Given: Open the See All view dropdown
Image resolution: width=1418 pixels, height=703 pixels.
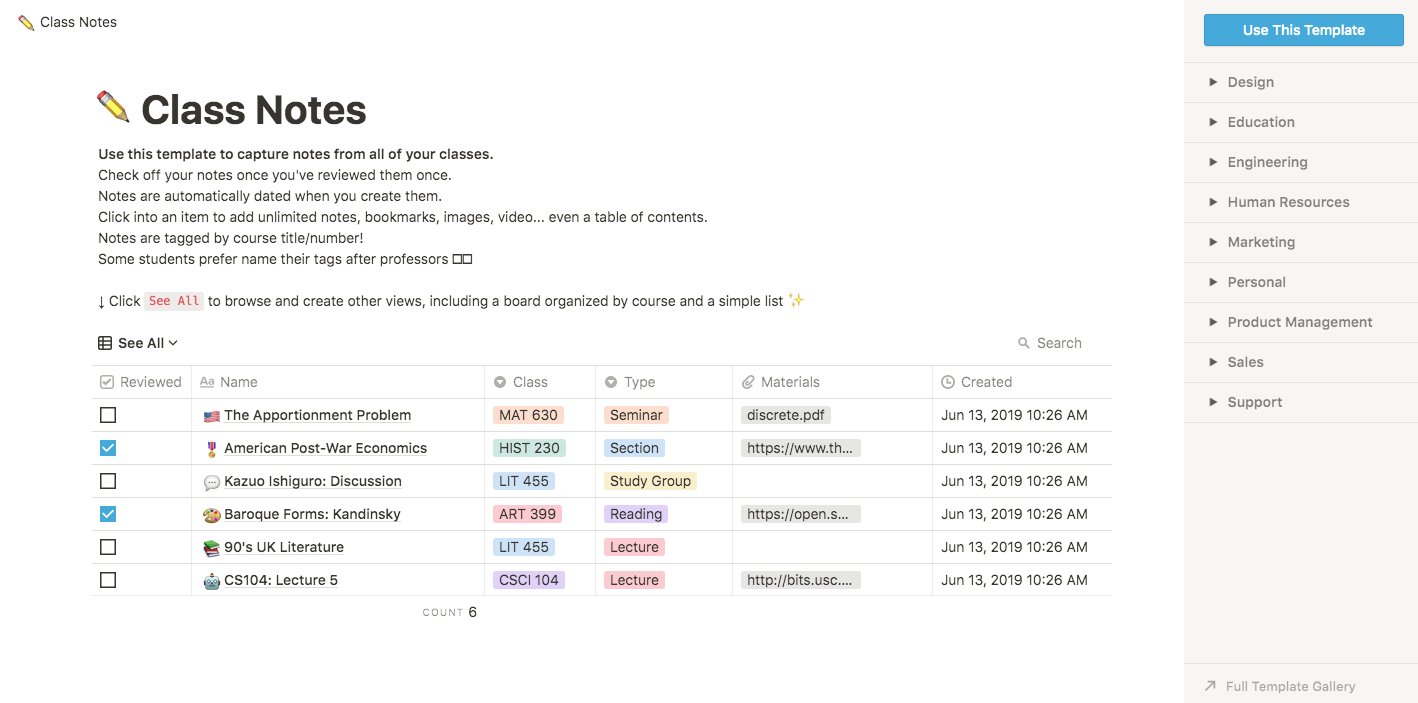Looking at the screenshot, I should pos(139,343).
